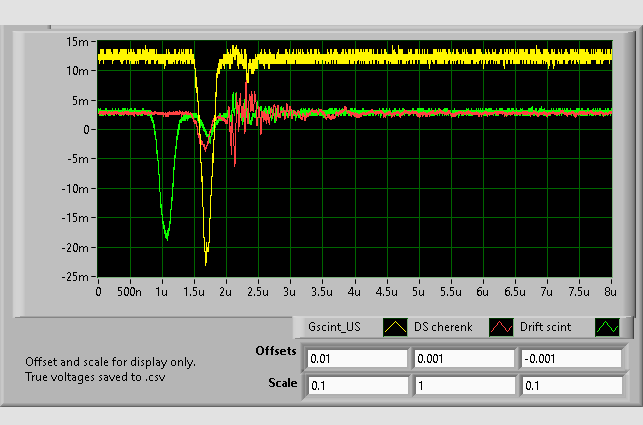The height and width of the screenshot is (425, 643).
Task: Click the green Drift scint plot legend icon
Action: pos(607,327)
